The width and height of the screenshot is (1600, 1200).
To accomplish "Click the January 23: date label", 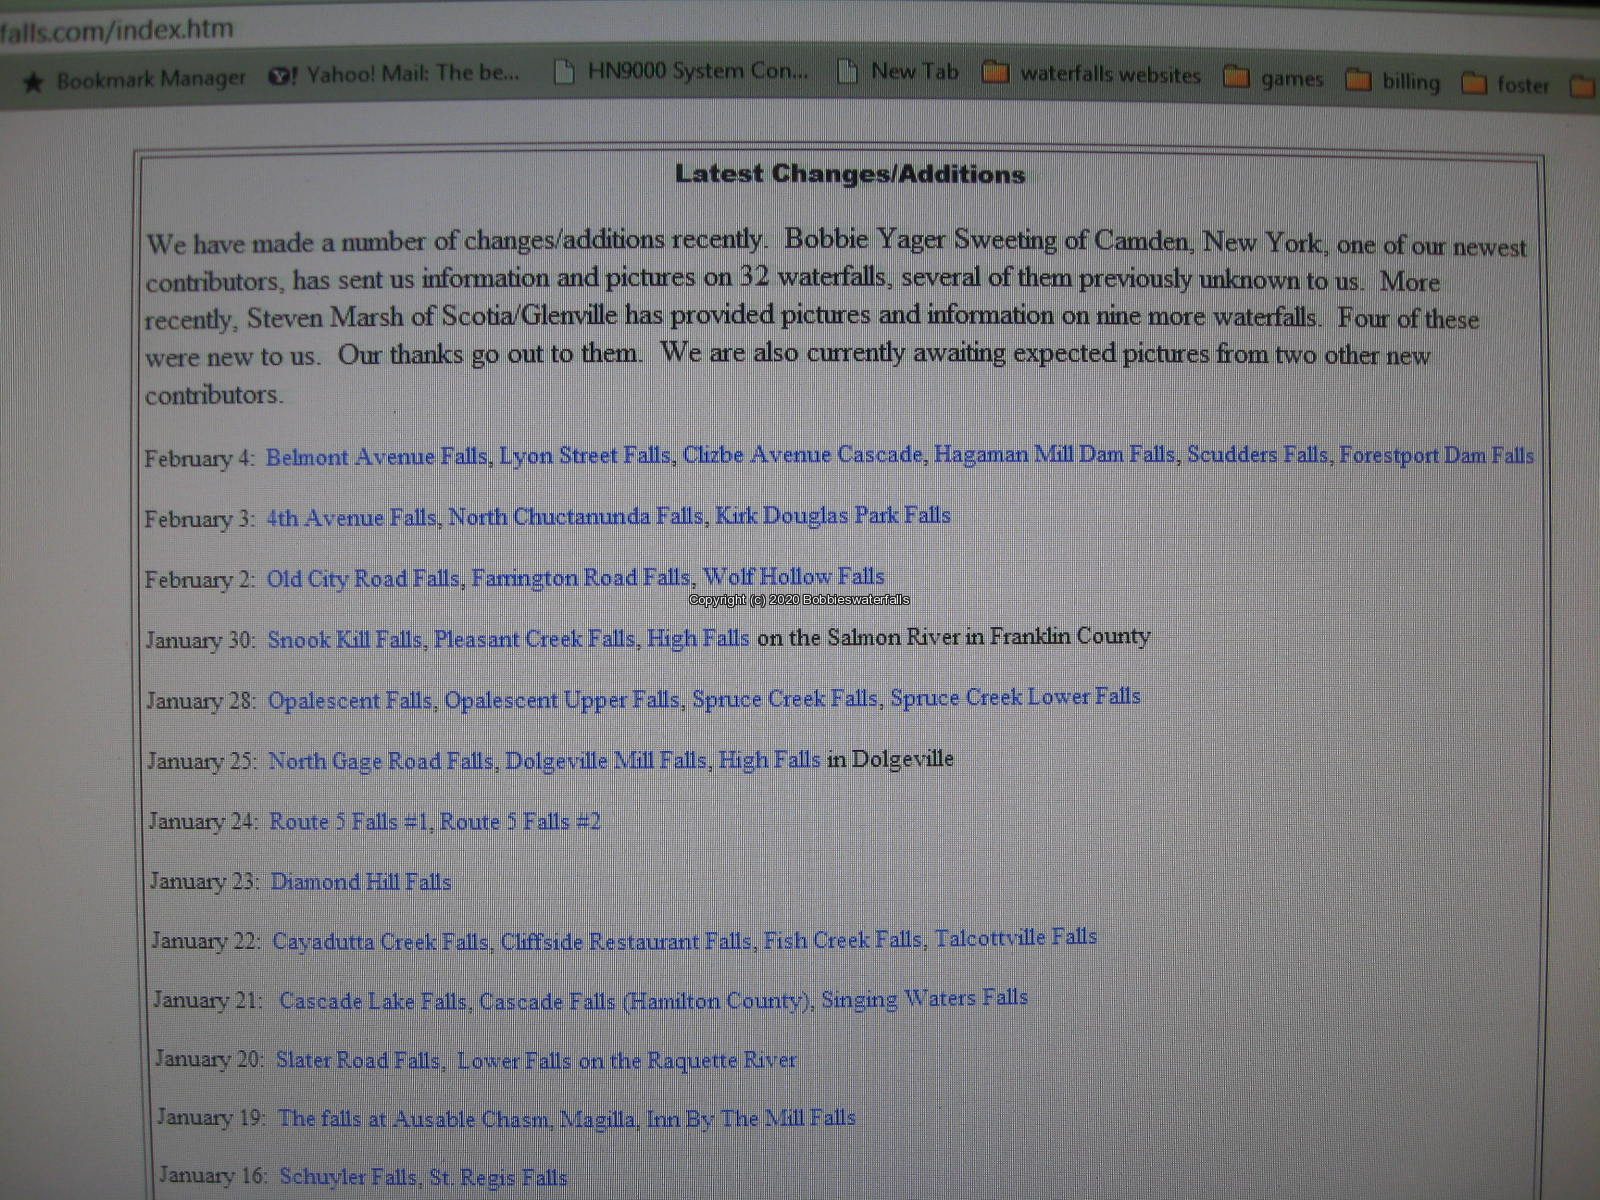I will 204,881.
